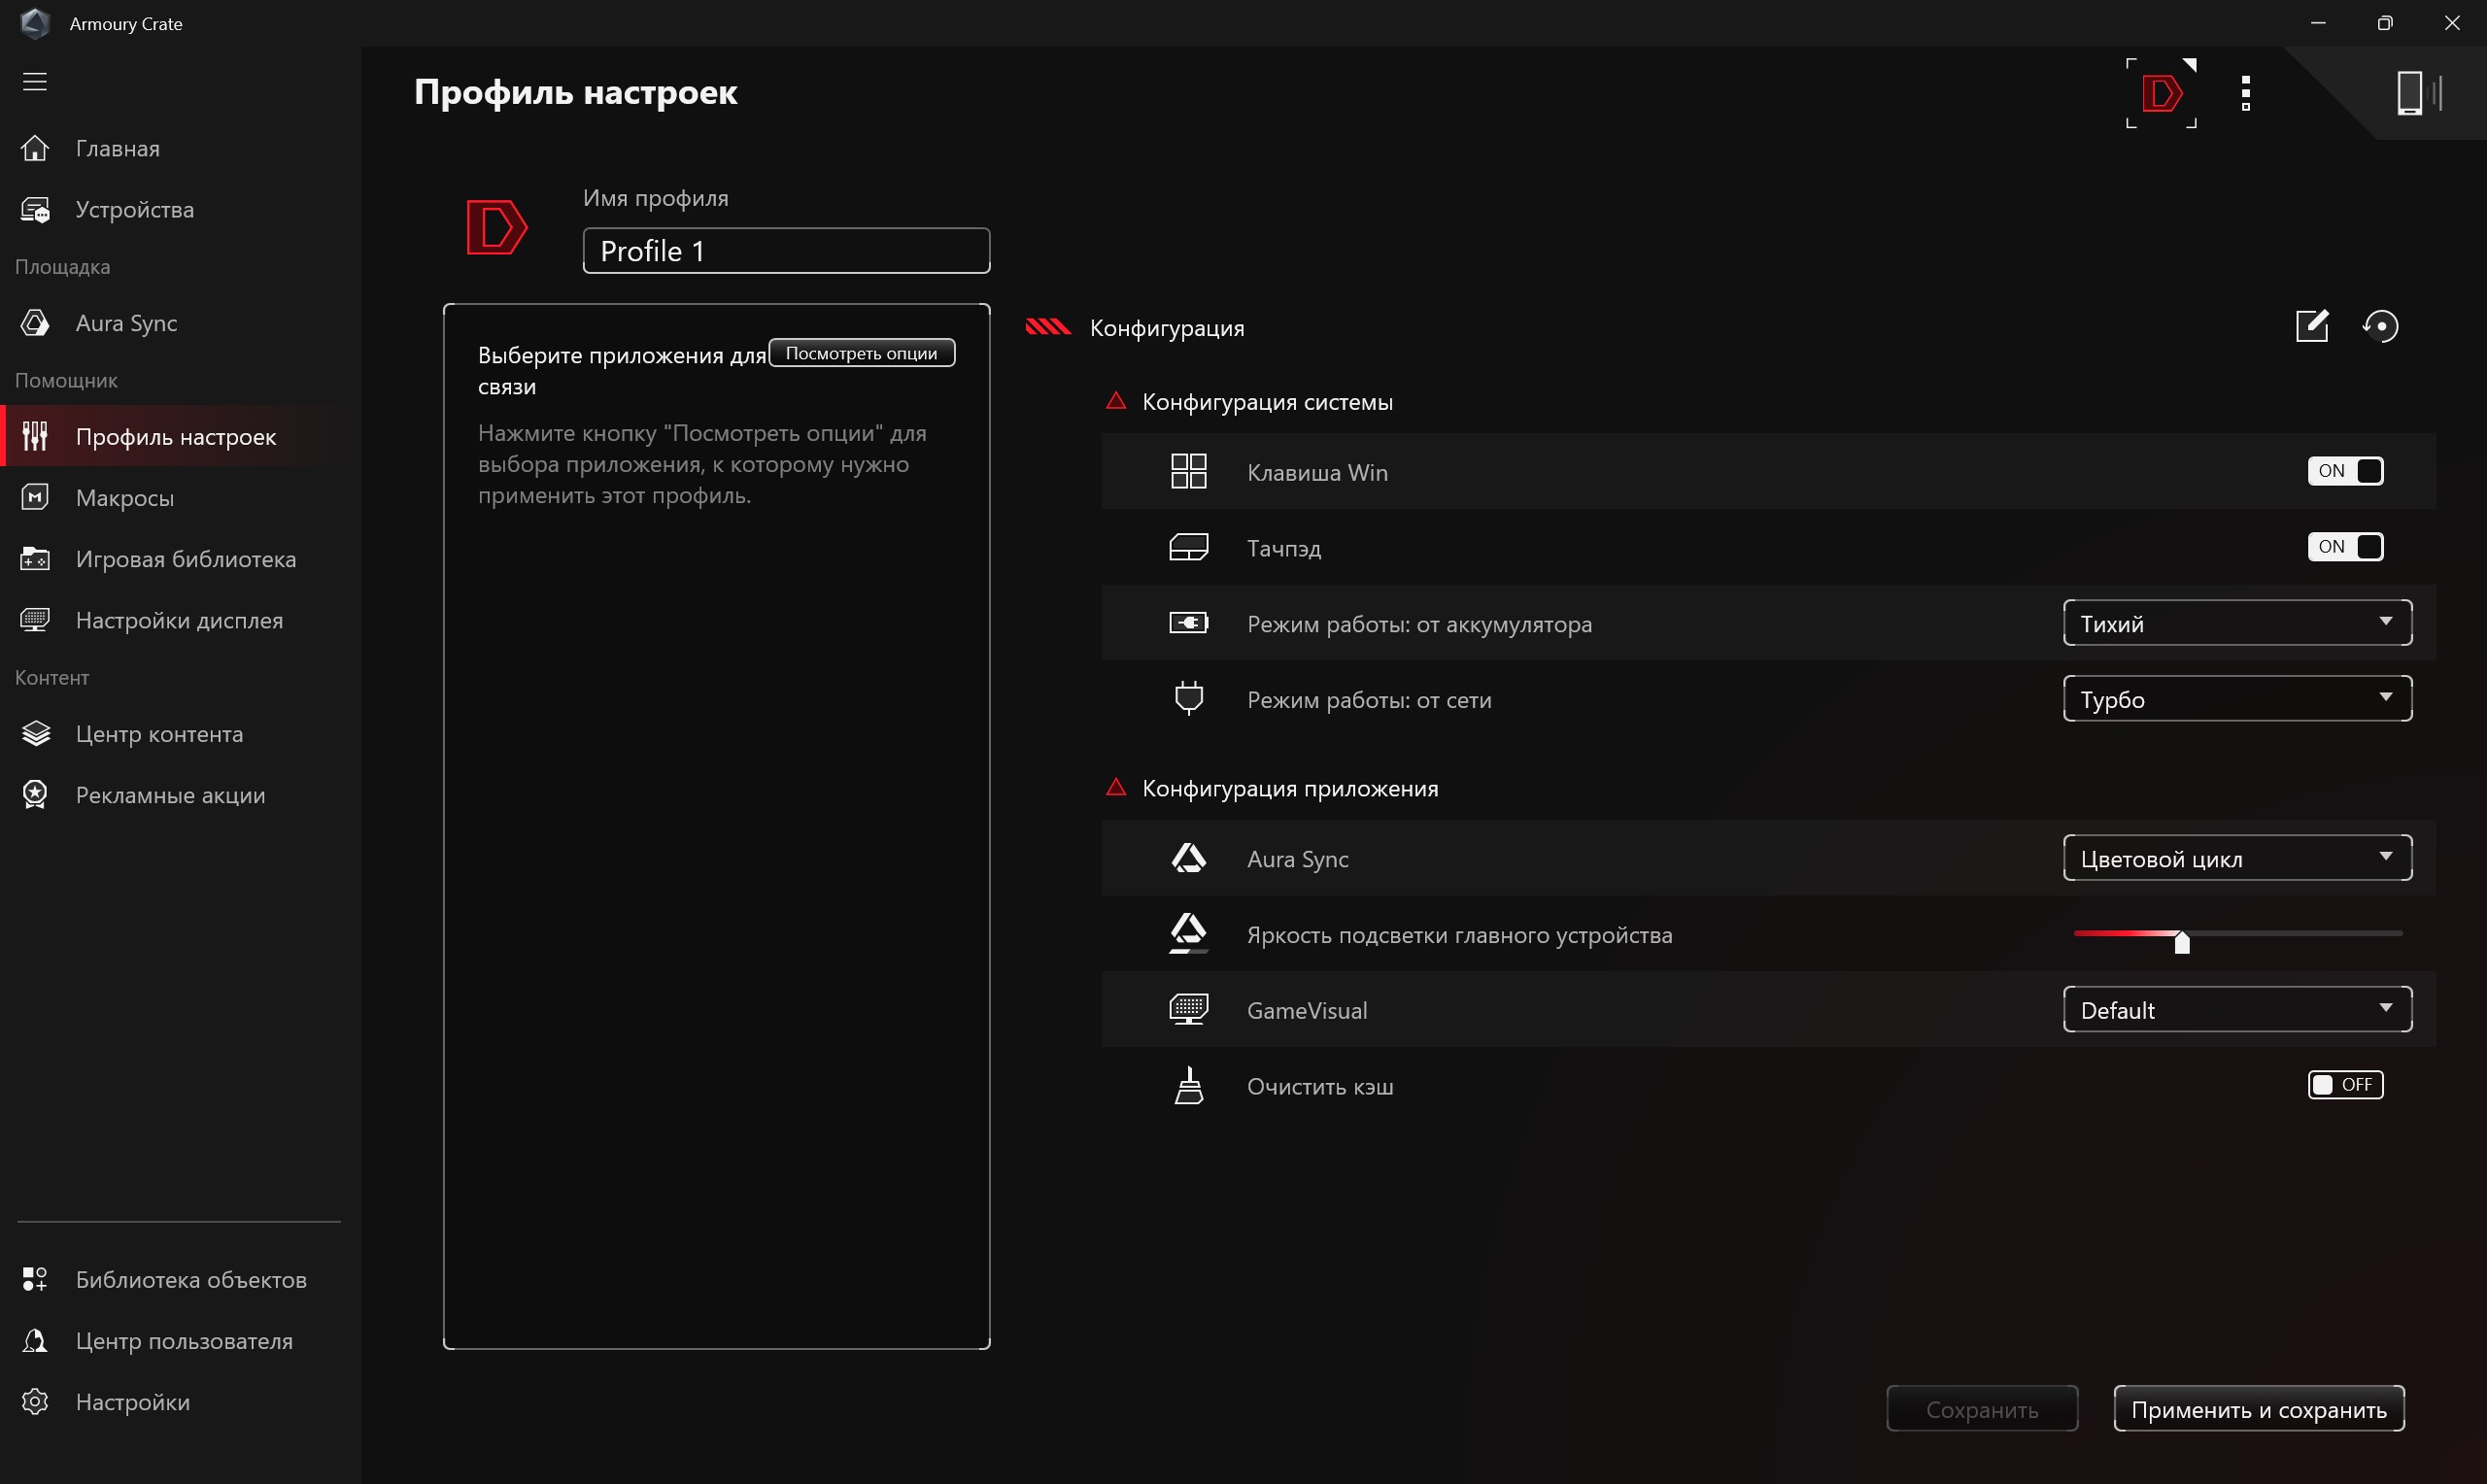Open Aura Sync dropdown showing Цветовой цикл
Viewport: 2487px width, 1484px height.
pos(2237,858)
